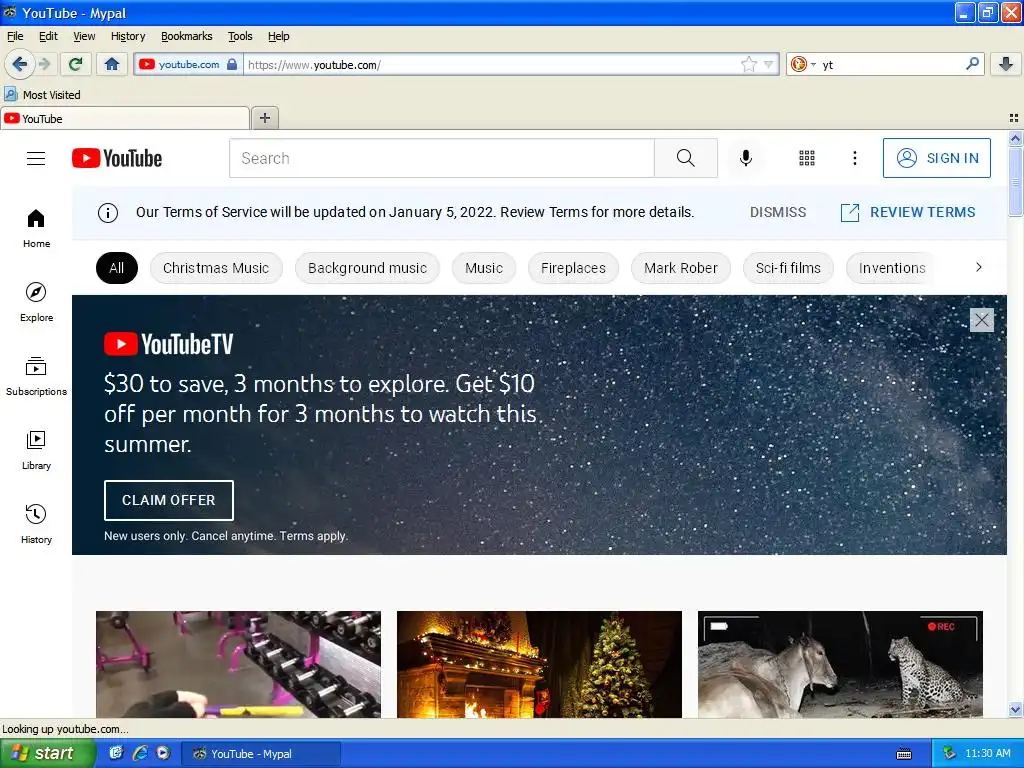Viewport: 1024px width, 768px height.
Task: Open Library in sidebar
Action: tap(37, 451)
